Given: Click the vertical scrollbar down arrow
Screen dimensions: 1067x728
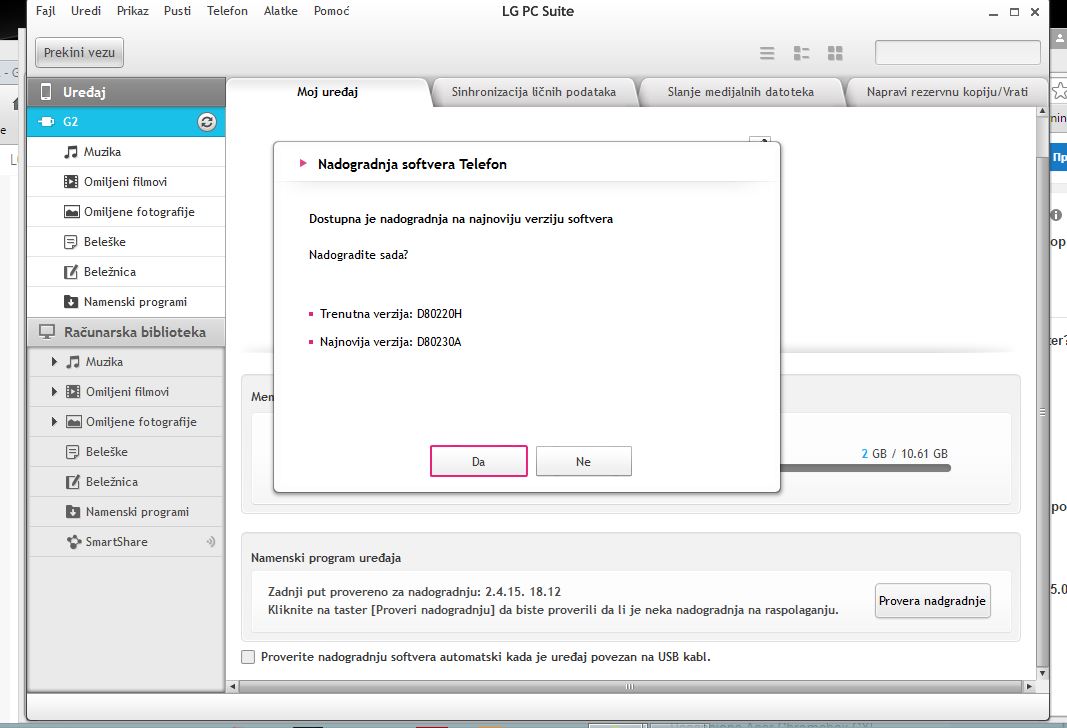Looking at the screenshot, I should point(1042,674).
